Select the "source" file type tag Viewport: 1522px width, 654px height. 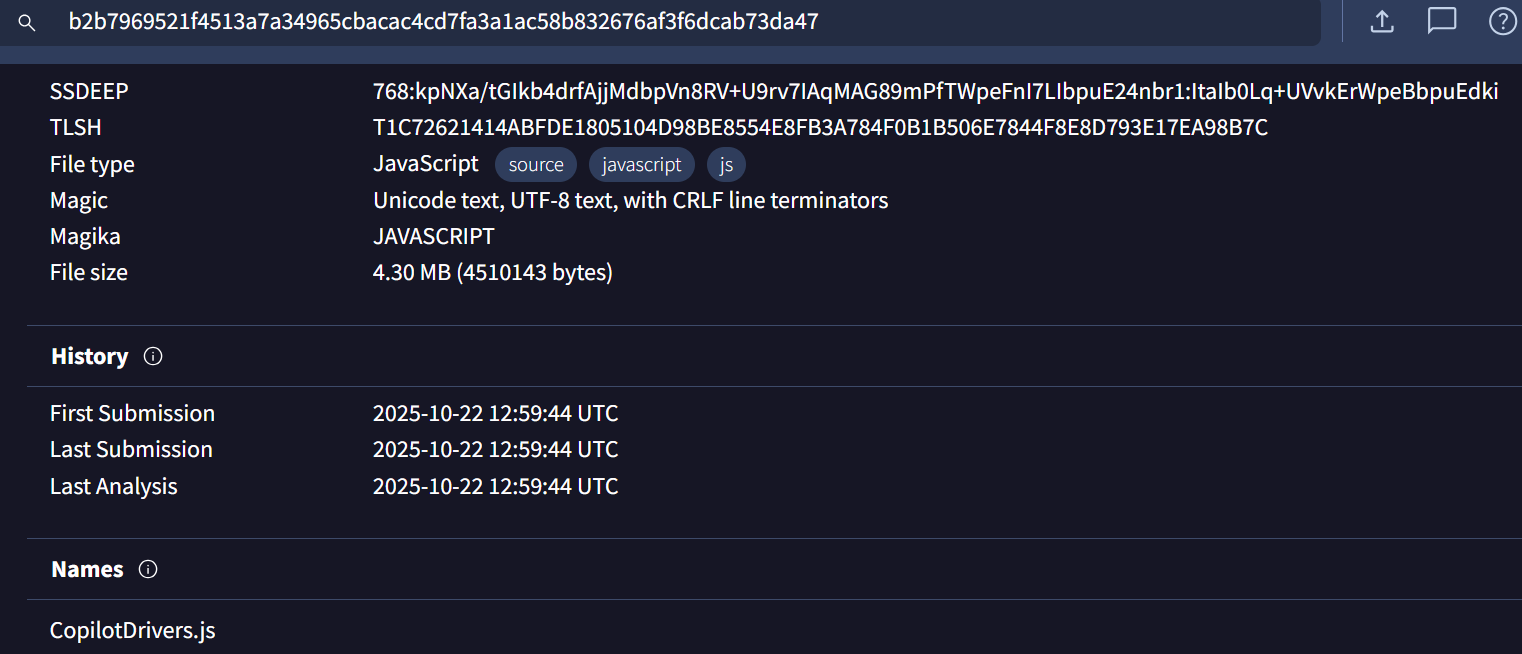pyautogui.click(x=536, y=165)
